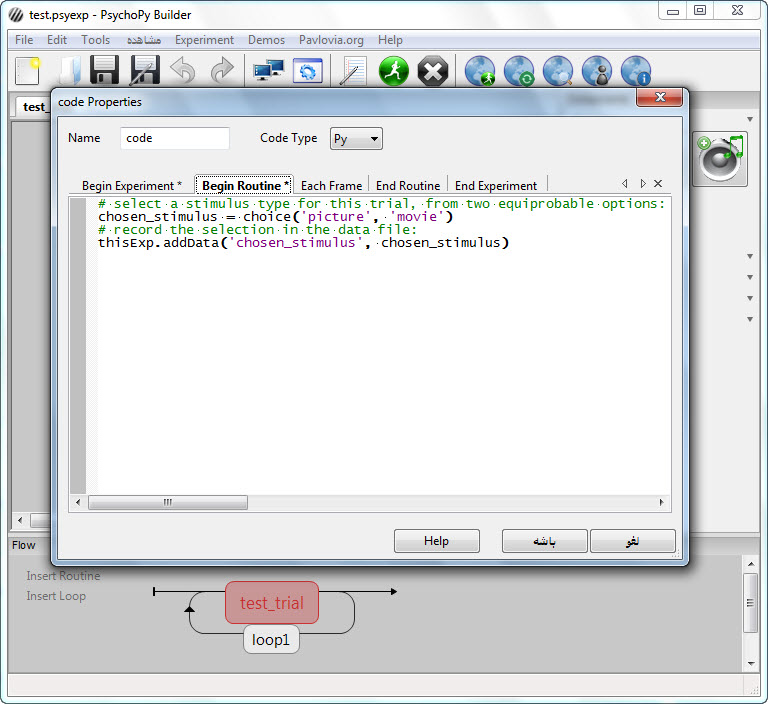Click the Save As toolbar icon

pos(144,71)
